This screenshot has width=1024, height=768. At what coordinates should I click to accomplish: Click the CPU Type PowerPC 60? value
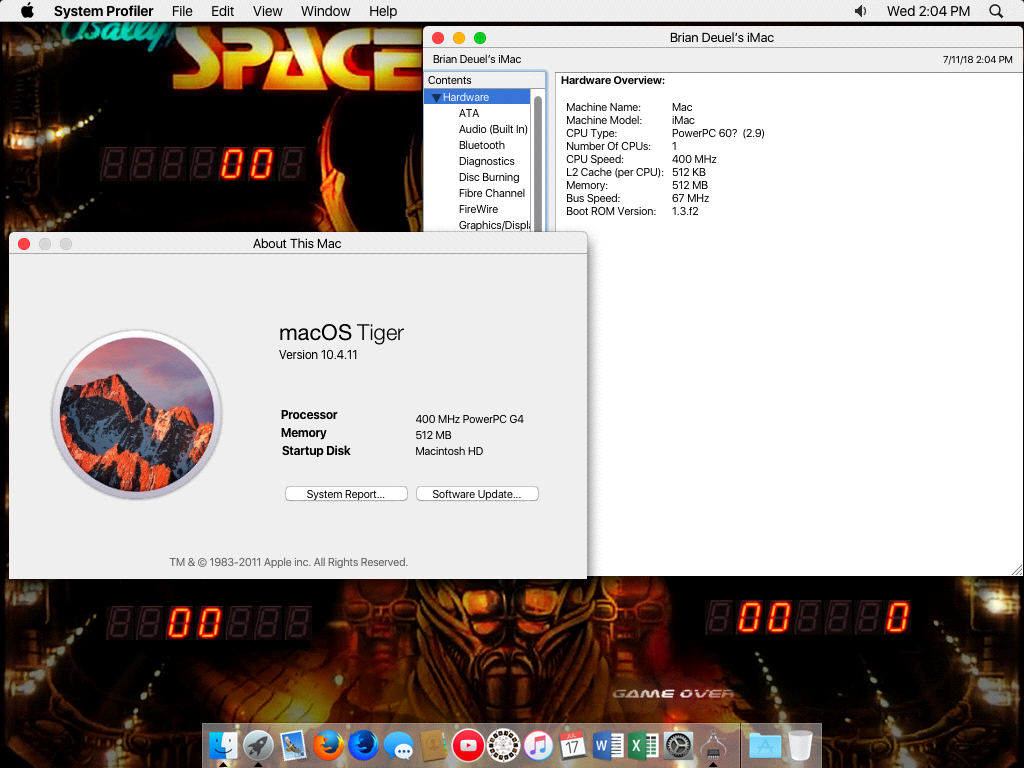718,133
